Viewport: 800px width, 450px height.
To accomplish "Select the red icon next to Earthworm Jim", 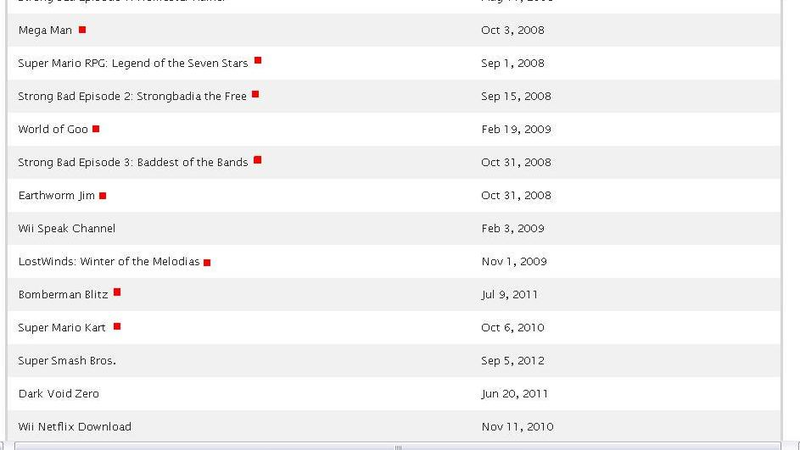I will click(x=103, y=195).
